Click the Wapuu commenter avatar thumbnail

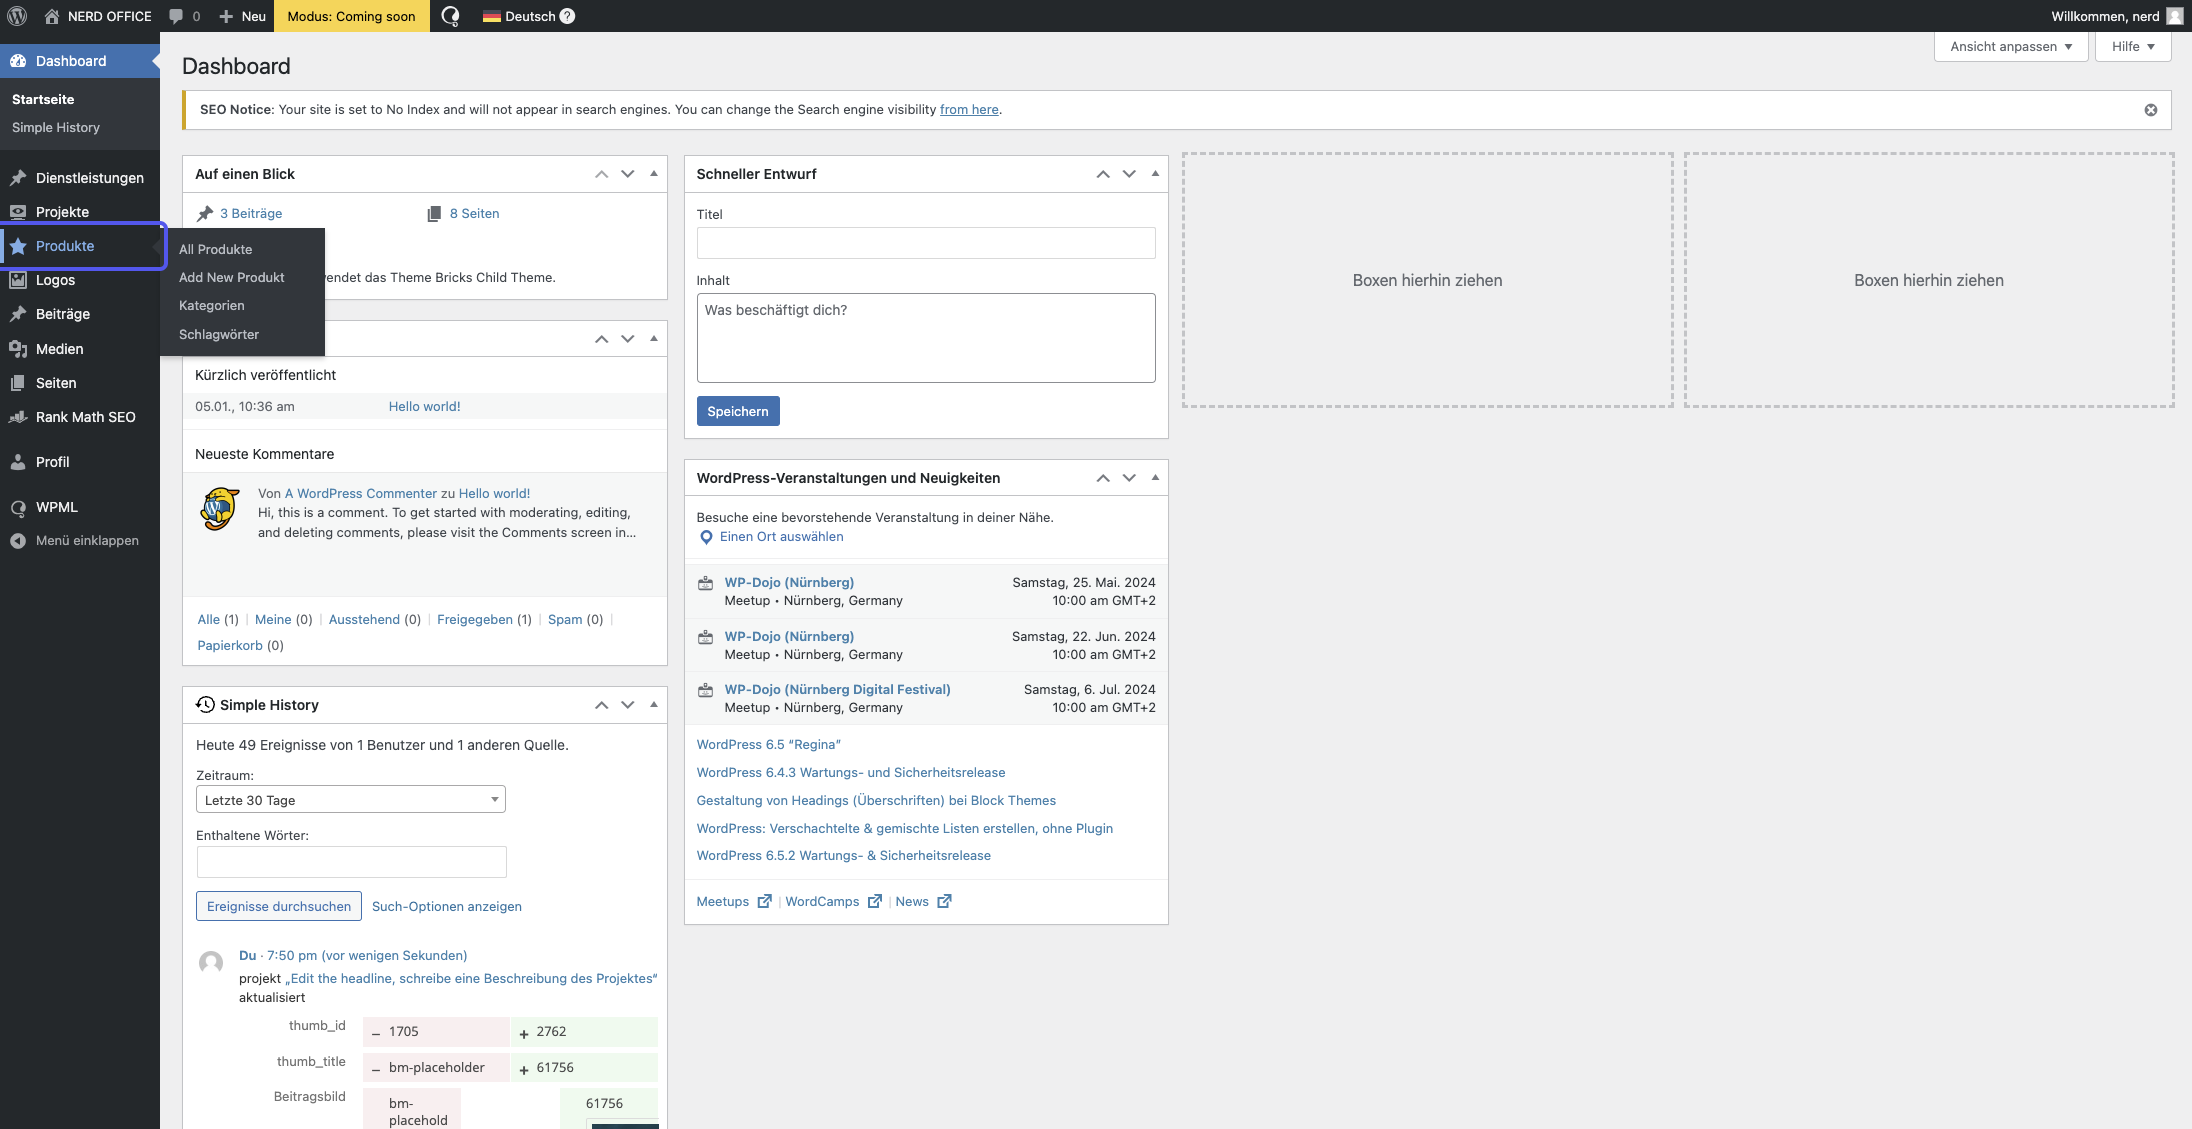[220, 510]
